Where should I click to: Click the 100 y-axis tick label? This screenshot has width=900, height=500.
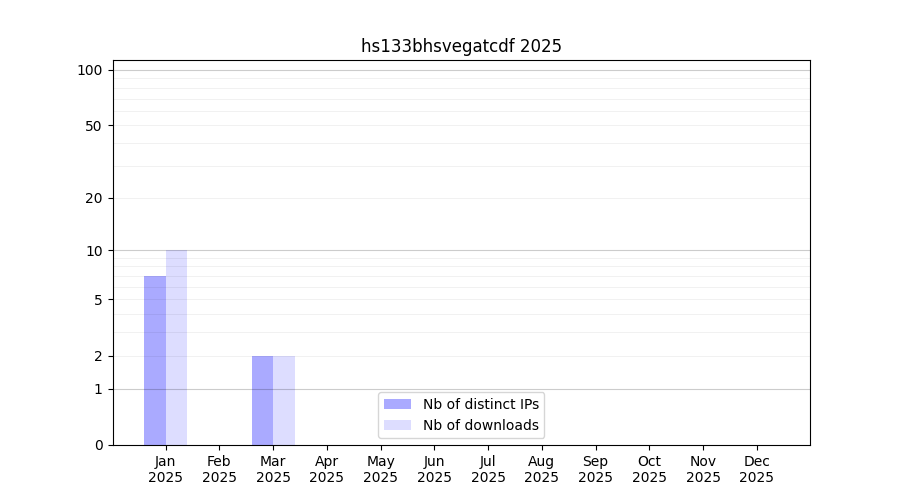pos(90,70)
